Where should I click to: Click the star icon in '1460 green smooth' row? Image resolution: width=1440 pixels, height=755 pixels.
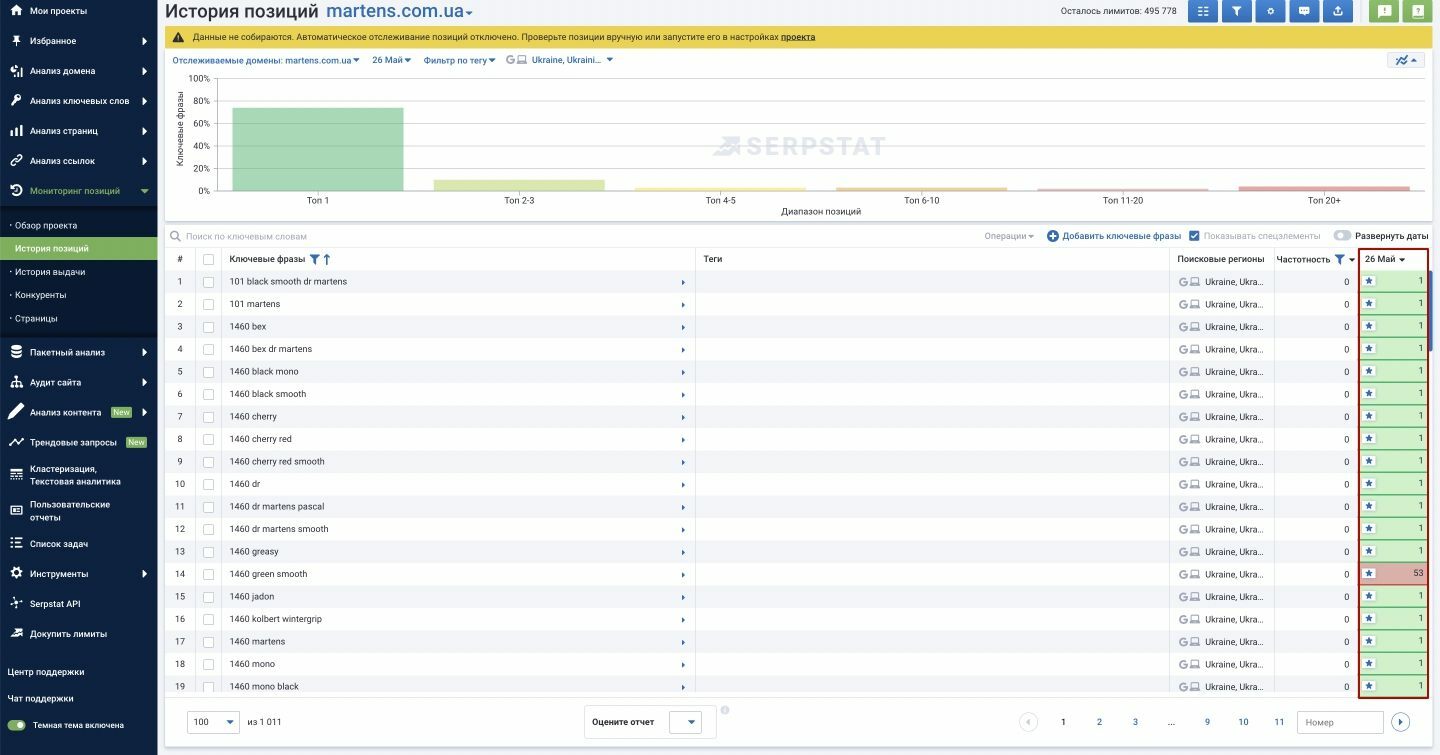click(x=1370, y=574)
